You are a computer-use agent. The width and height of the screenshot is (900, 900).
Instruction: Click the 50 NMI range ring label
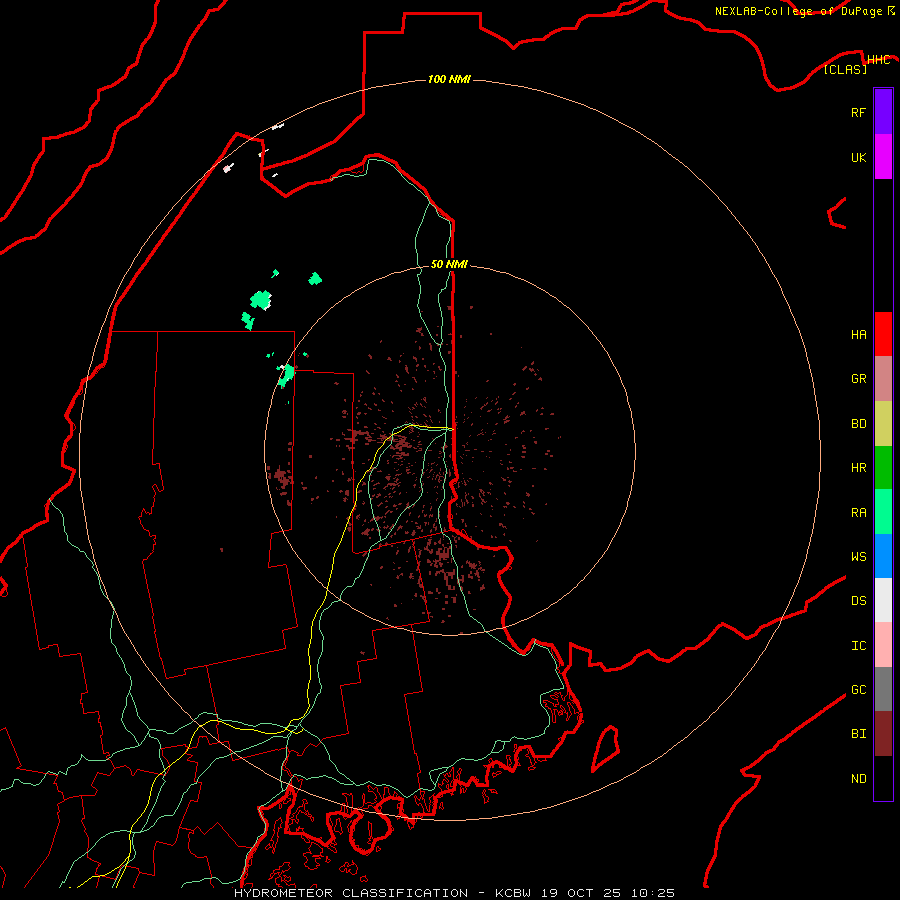pyautogui.click(x=449, y=264)
